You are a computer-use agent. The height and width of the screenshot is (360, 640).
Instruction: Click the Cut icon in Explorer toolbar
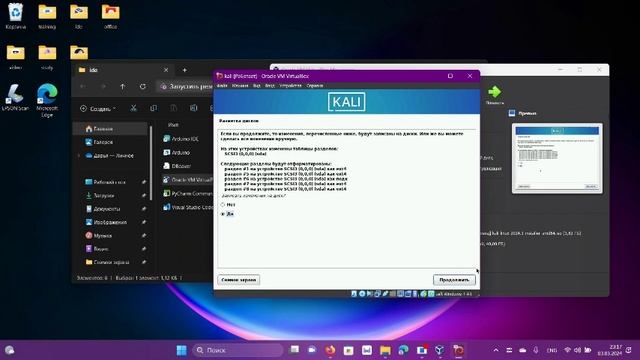click(x=133, y=108)
